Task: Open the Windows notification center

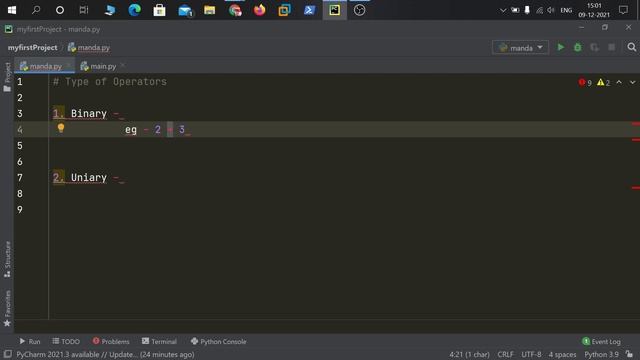Action: tap(623, 10)
